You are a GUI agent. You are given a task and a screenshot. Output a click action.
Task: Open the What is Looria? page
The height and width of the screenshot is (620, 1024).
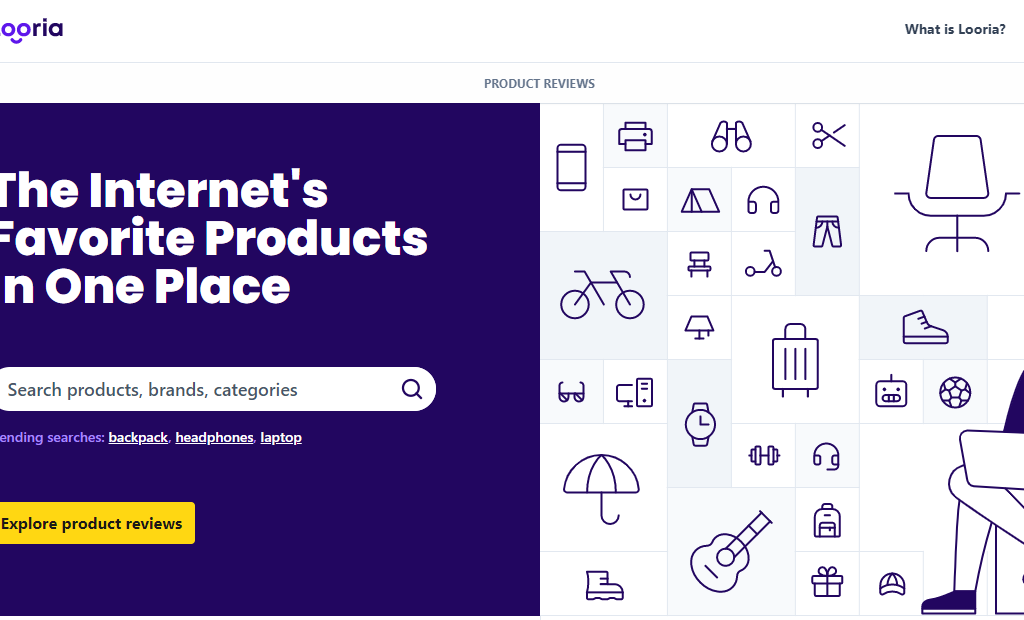click(x=955, y=29)
